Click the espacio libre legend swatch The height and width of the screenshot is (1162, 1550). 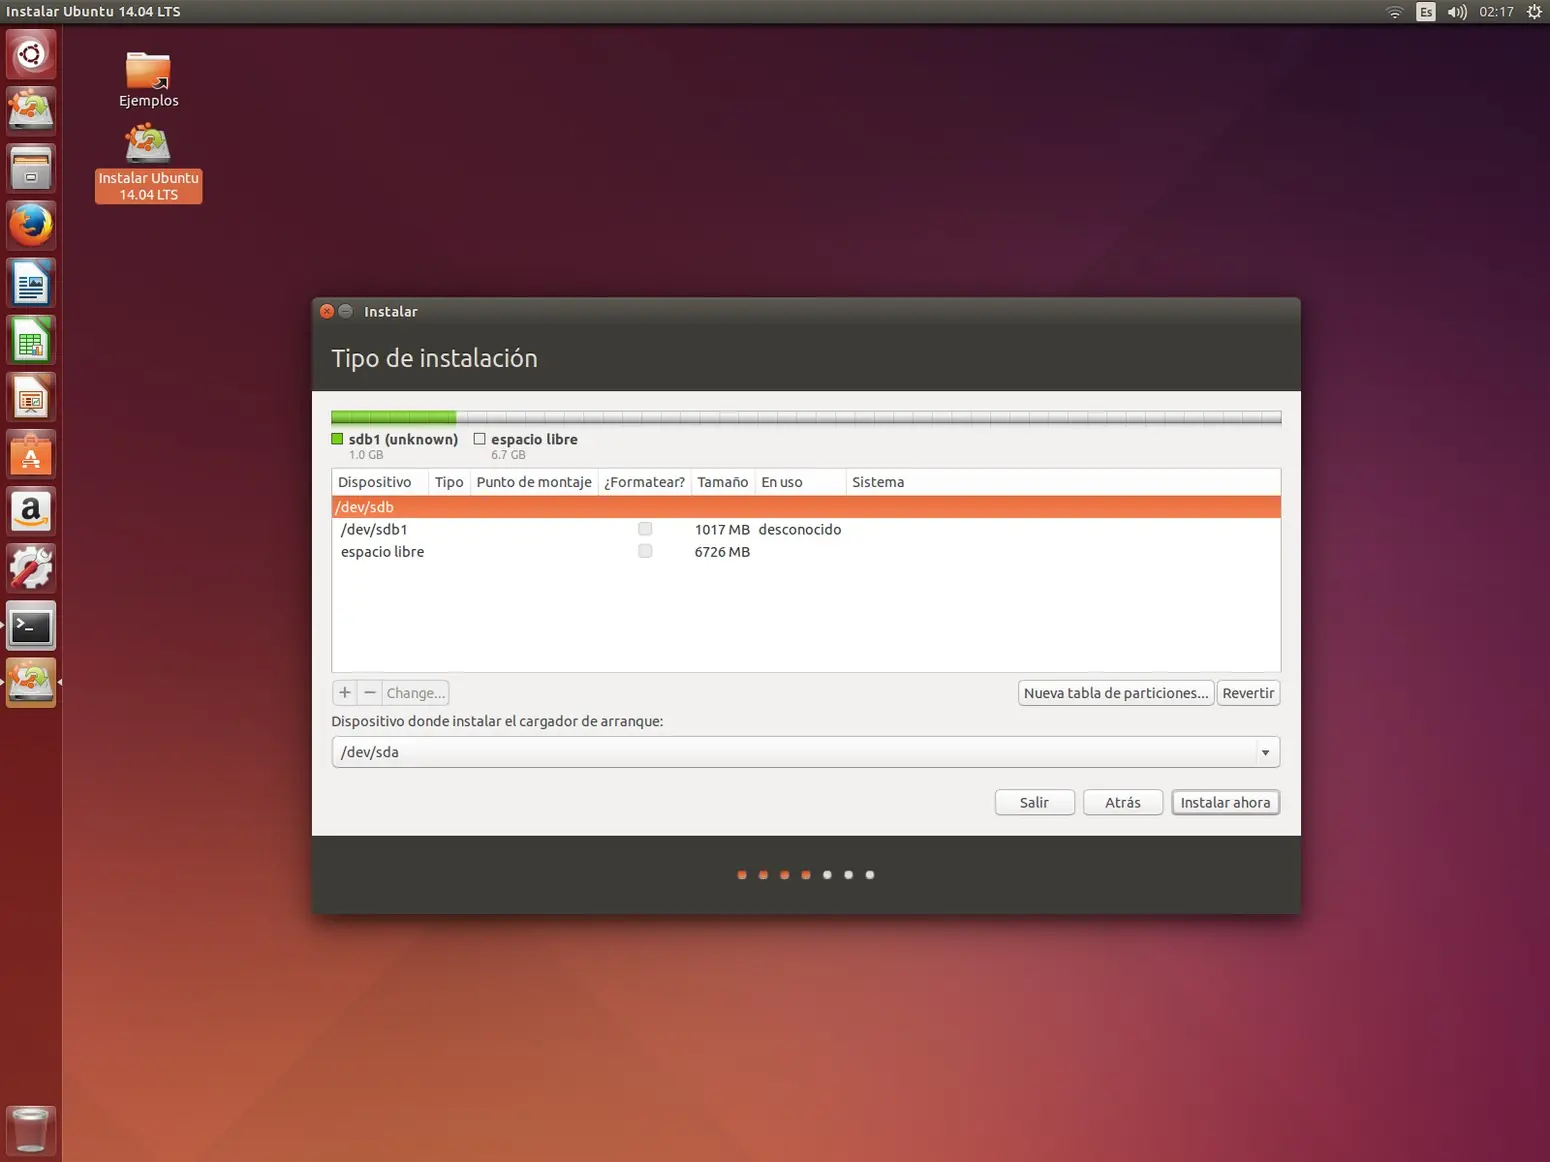(480, 439)
